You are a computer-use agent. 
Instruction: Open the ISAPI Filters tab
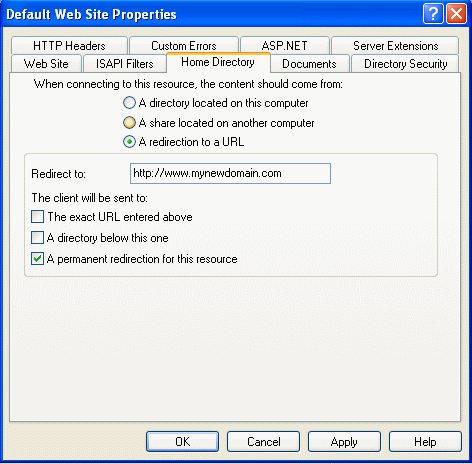125,64
